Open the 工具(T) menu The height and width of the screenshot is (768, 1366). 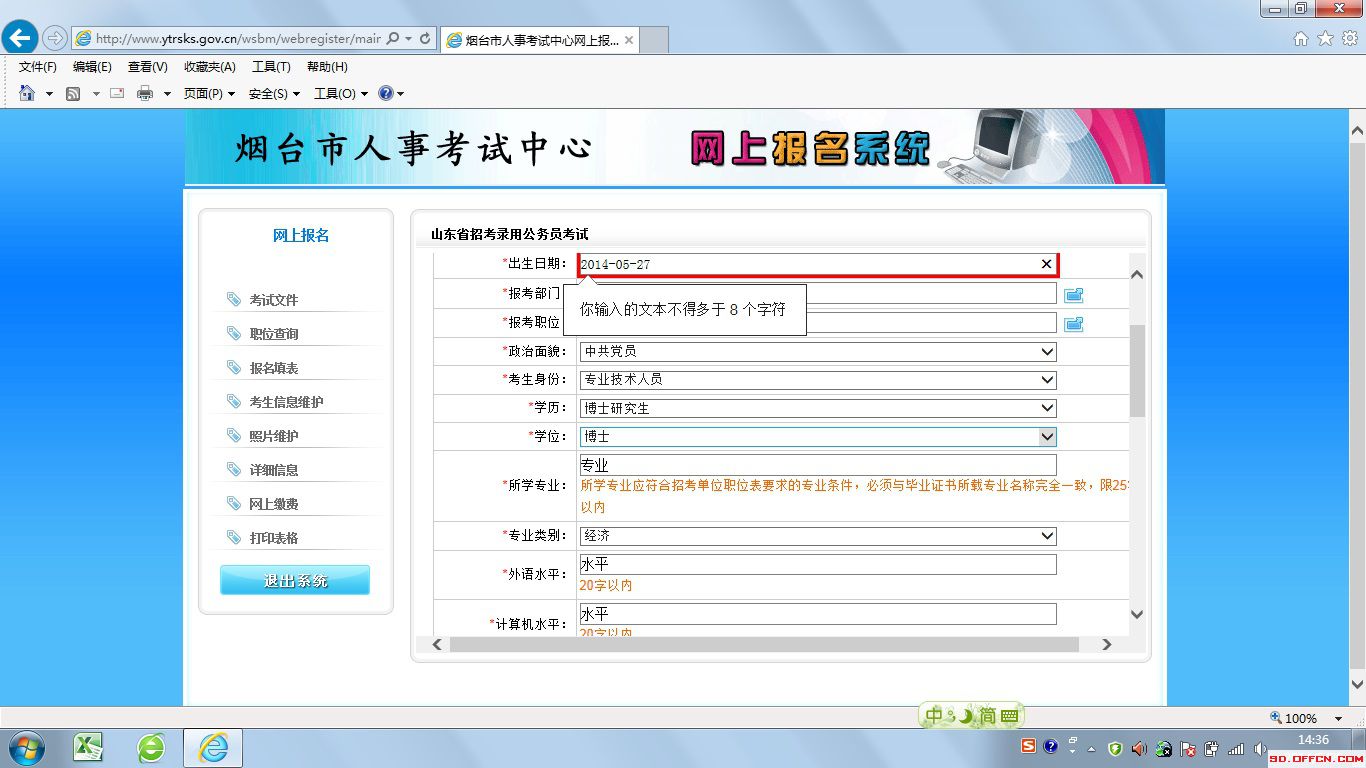coord(271,67)
